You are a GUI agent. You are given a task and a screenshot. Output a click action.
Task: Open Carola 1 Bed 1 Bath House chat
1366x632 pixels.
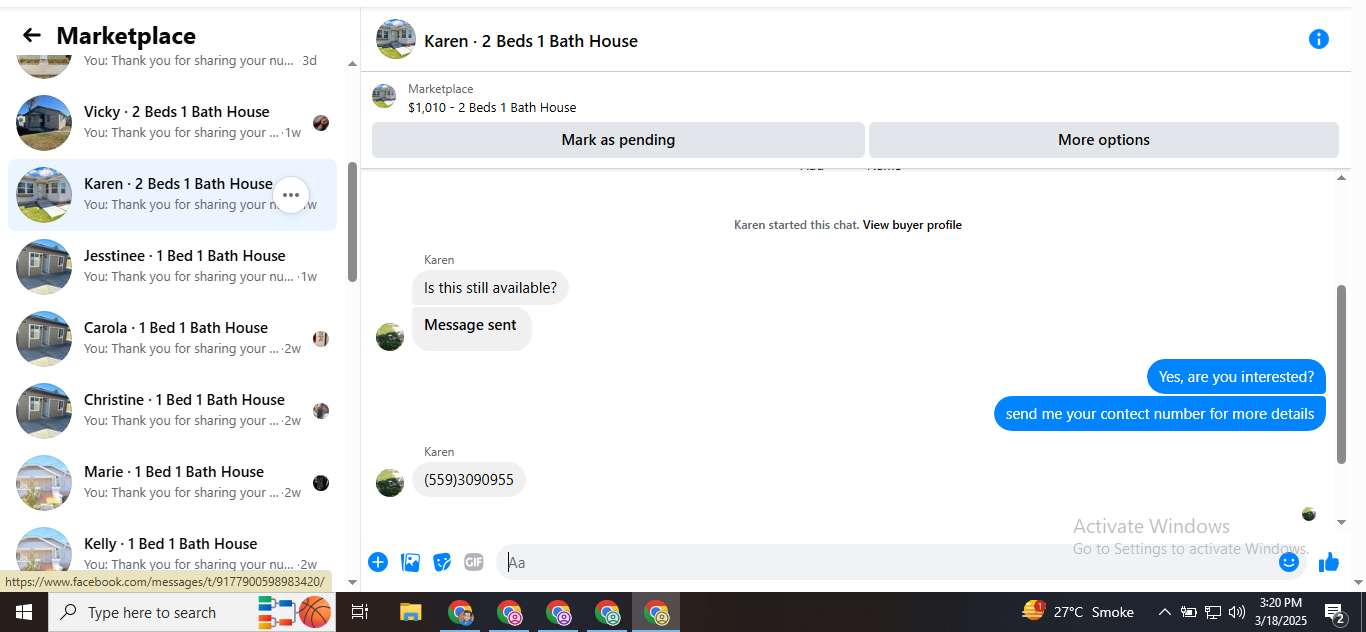pyautogui.click(x=172, y=339)
